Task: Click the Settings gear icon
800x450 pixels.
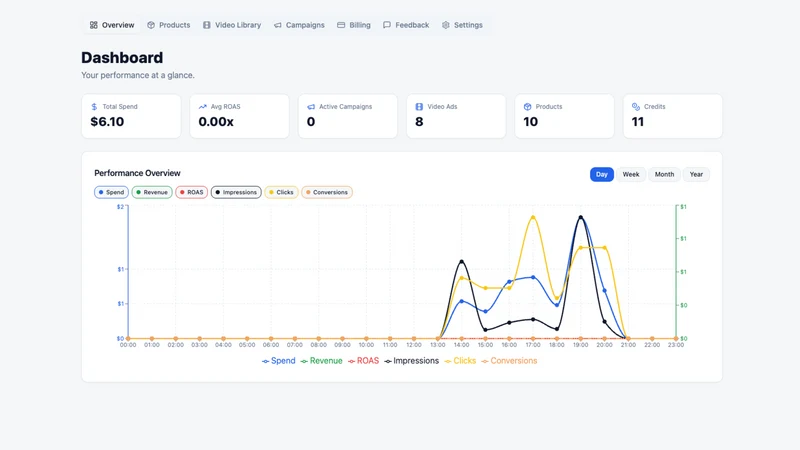Action: click(446, 25)
